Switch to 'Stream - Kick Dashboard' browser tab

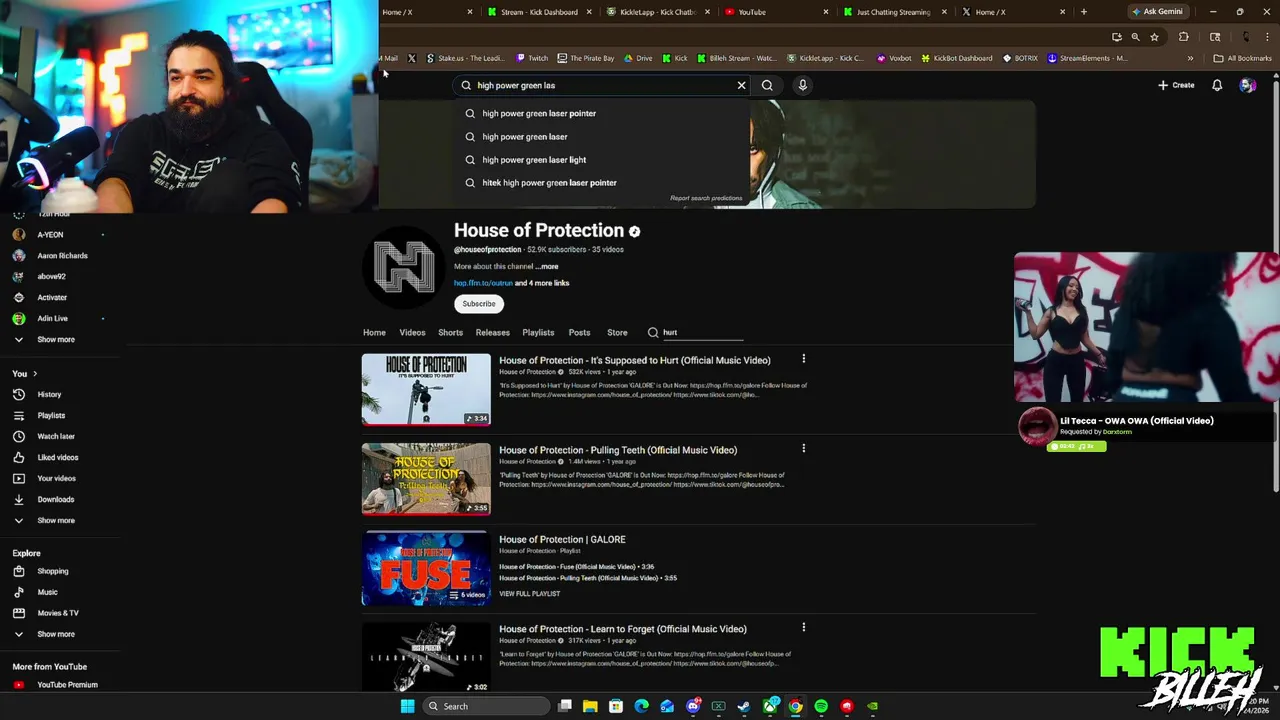[539, 12]
